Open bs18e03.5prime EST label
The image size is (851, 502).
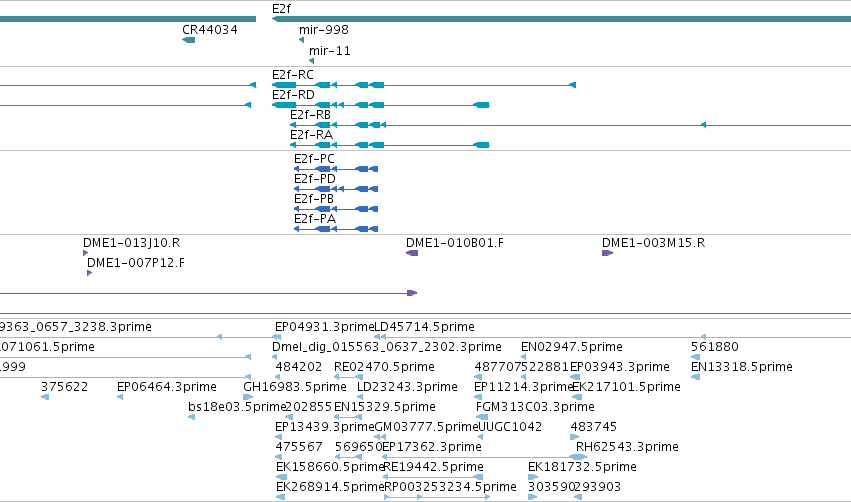tap(237, 408)
